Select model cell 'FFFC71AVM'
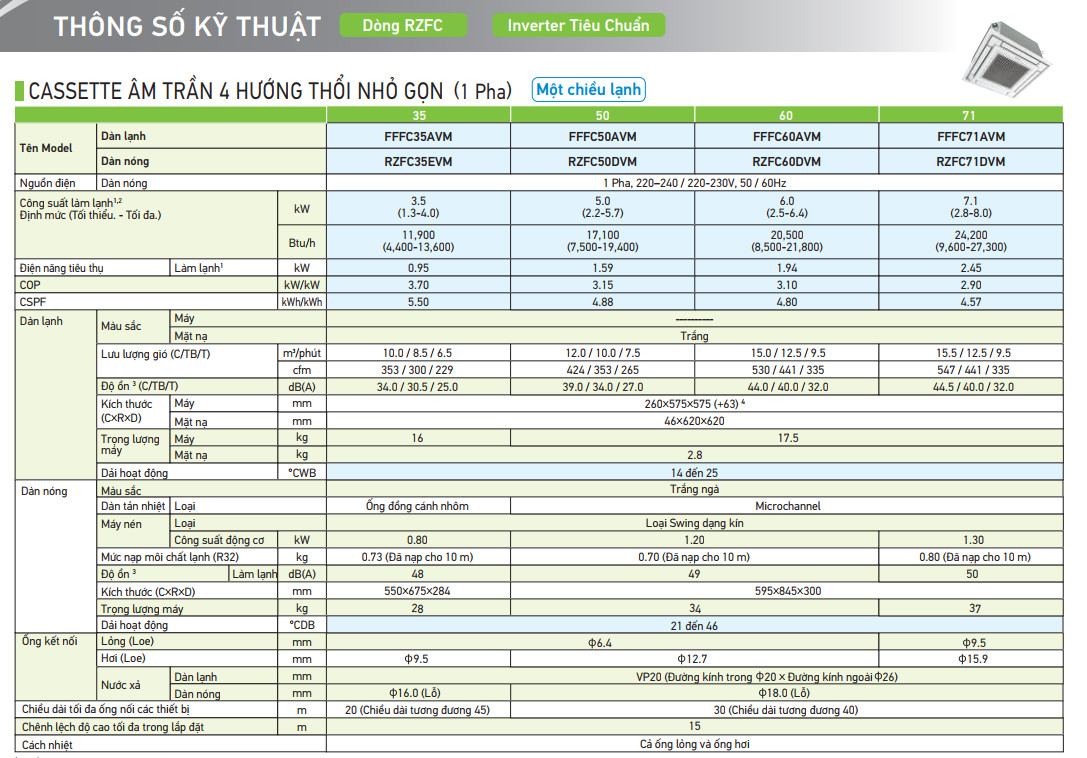1087x758 pixels. (x=971, y=137)
